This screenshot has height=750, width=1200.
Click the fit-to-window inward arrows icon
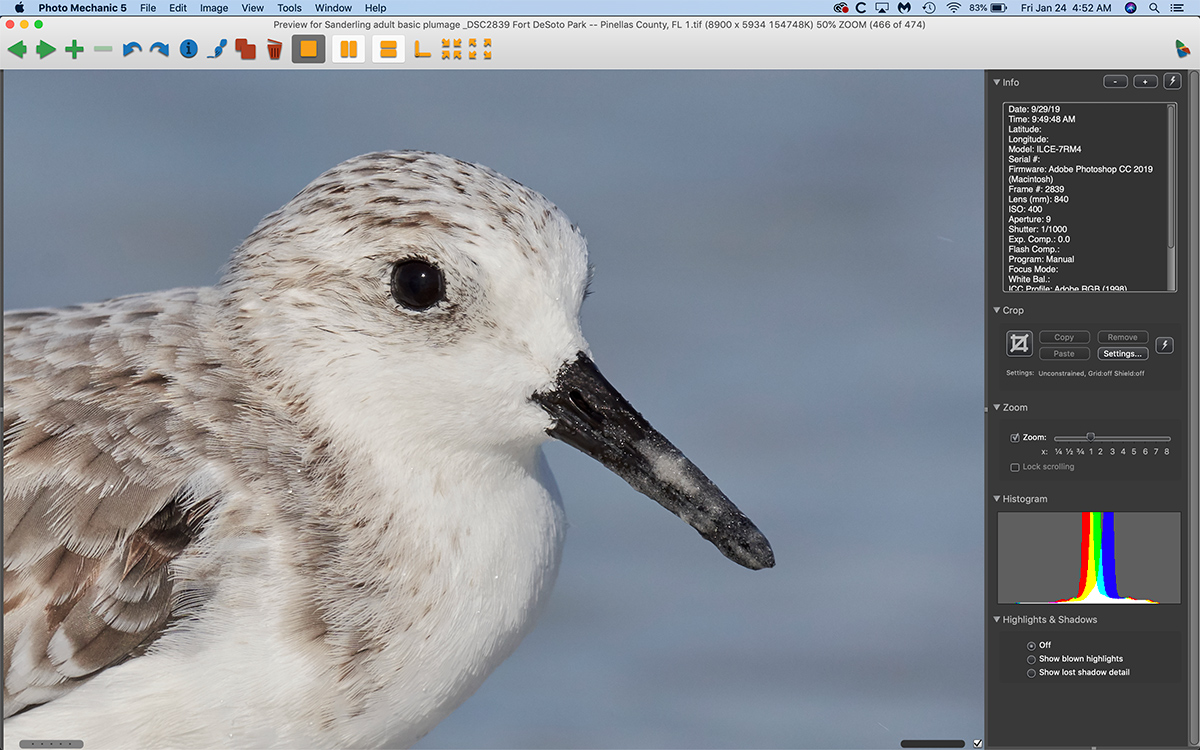click(x=452, y=49)
